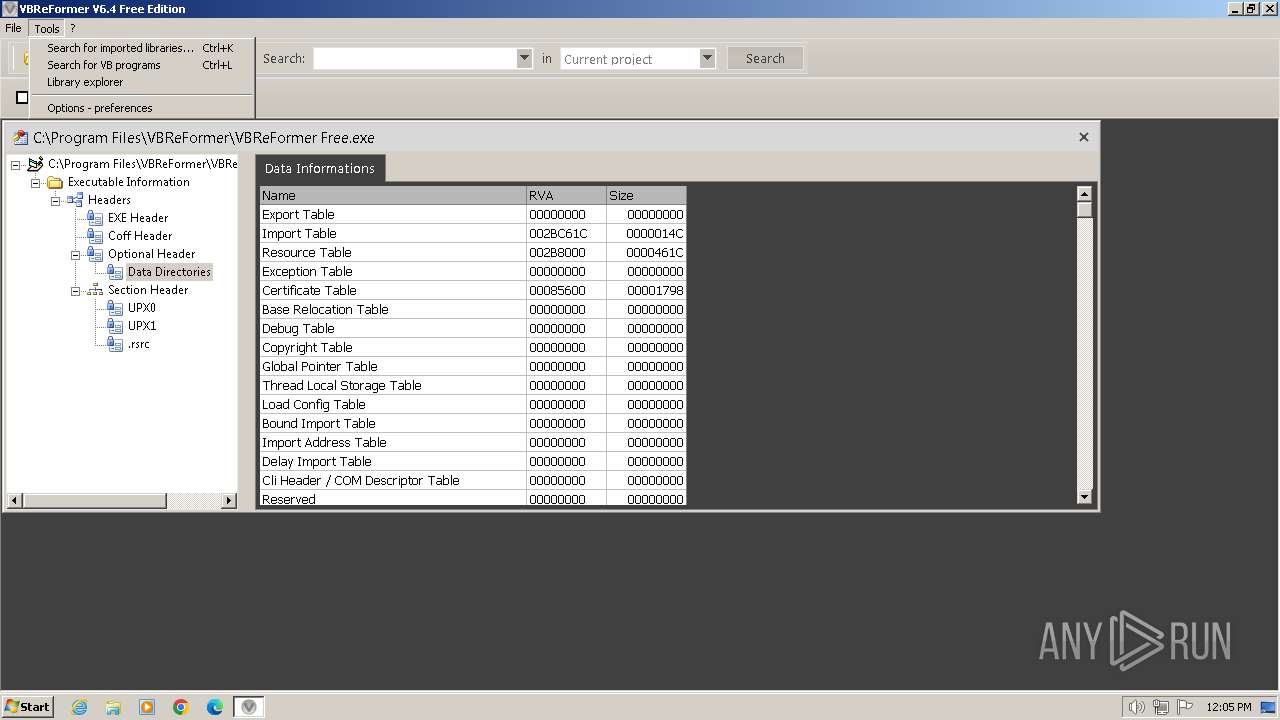The image size is (1280, 720).
Task: Select the Thread Local Storage Table row
Action: (x=473, y=385)
